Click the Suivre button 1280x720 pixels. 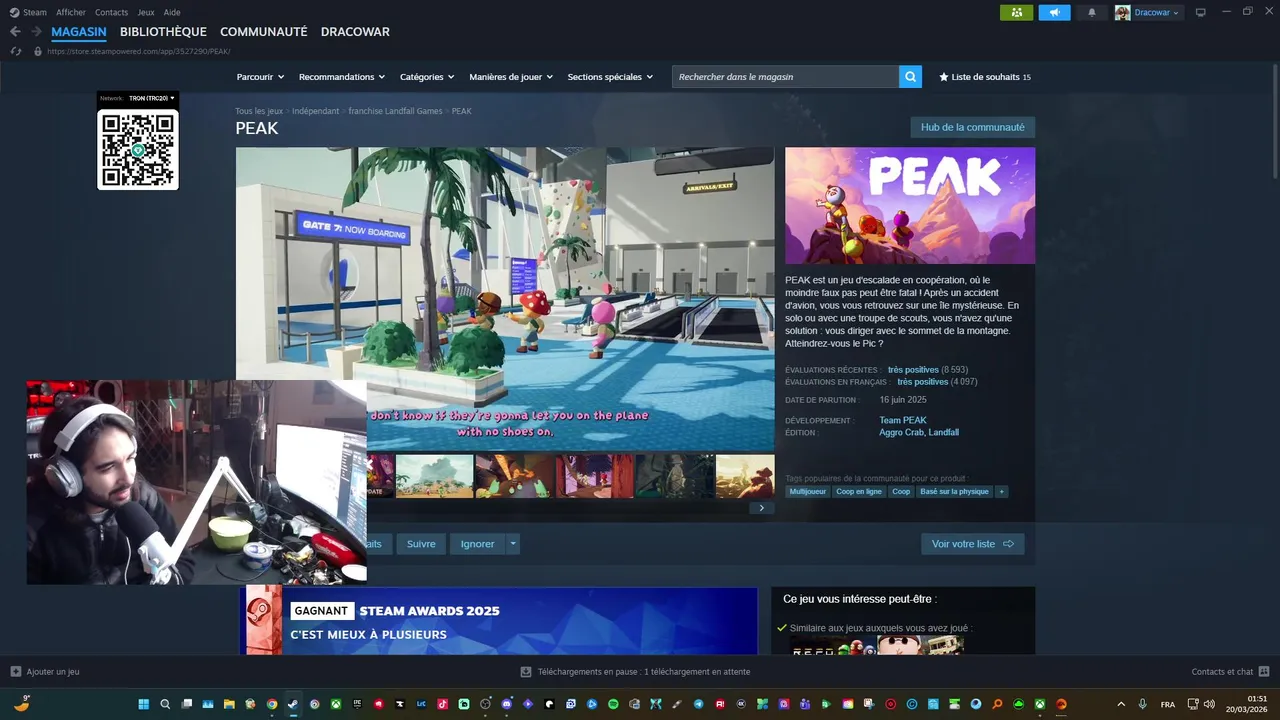(x=421, y=544)
